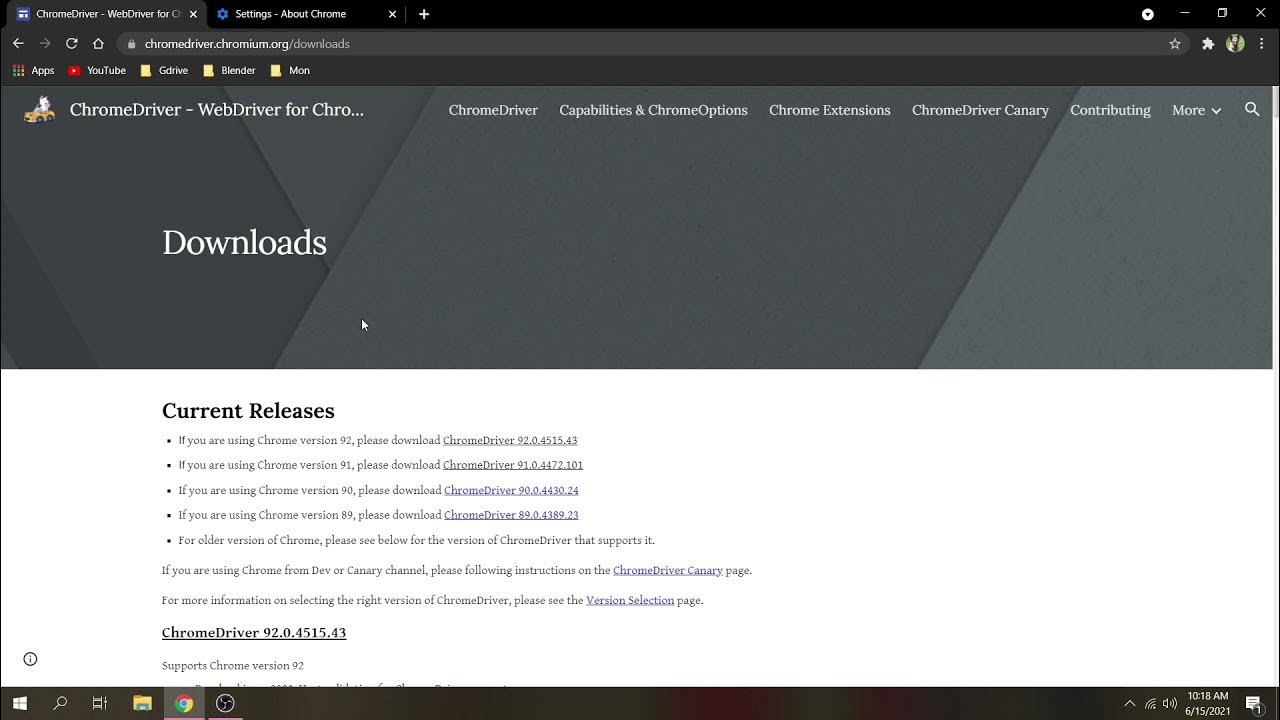The width and height of the screenshot is (1280, 720).
Task: Click the Chrome taskbar icon
Action: pyautogui.click(x=184, y=703)
